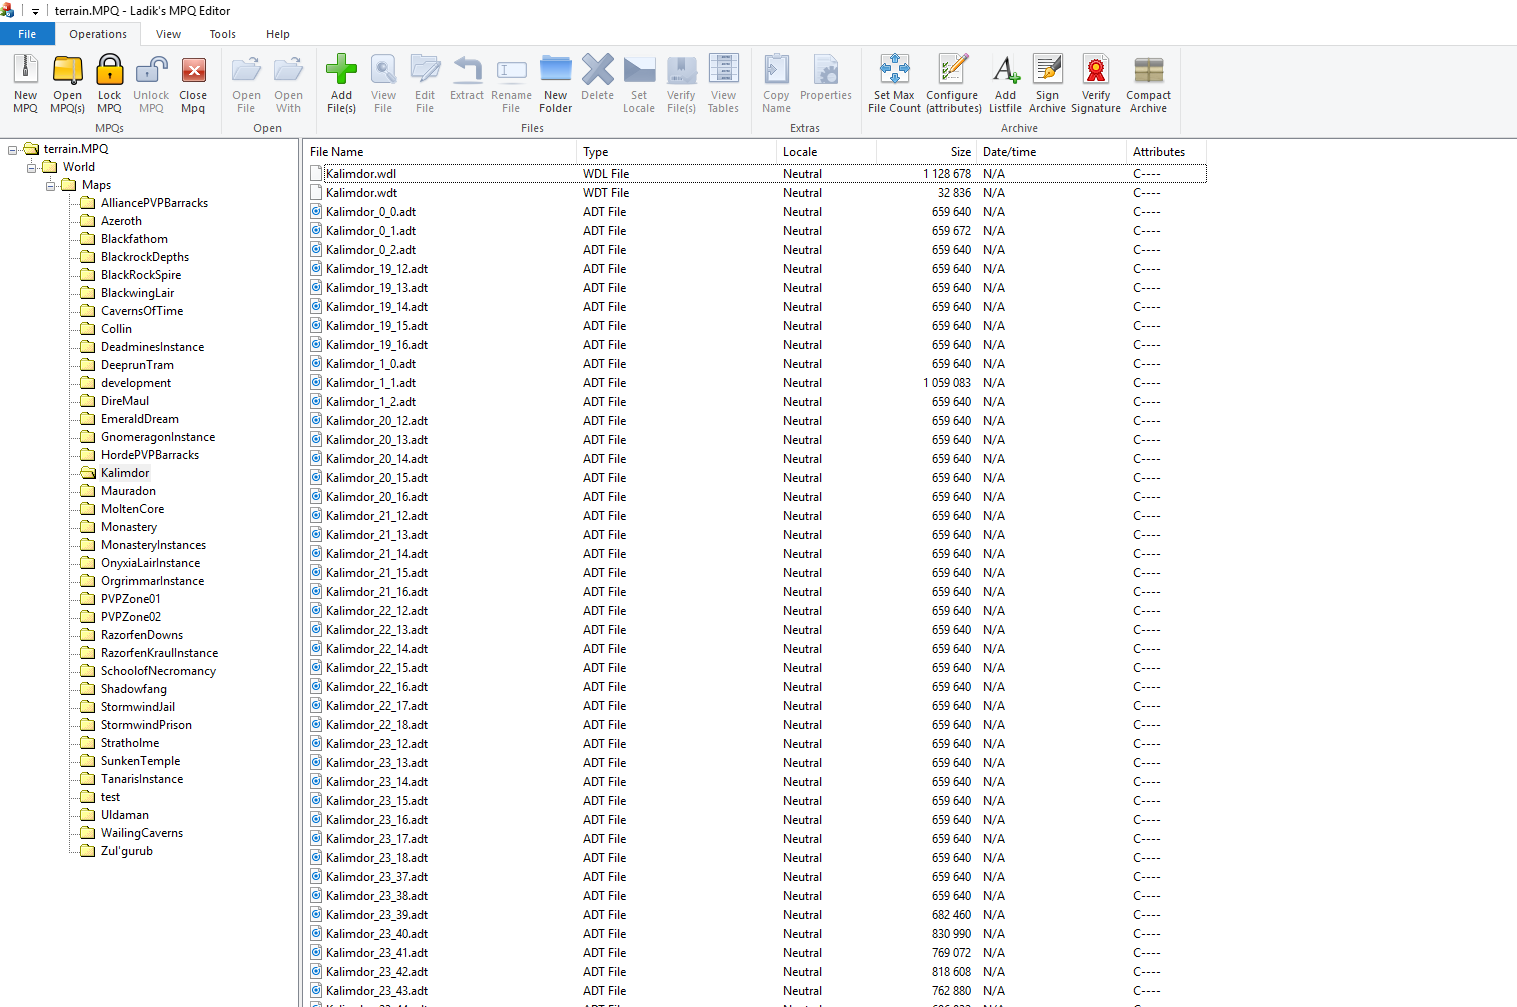
Task: Select the Kalimdor_23_40.adt file
Action: (x=377, y=934)
